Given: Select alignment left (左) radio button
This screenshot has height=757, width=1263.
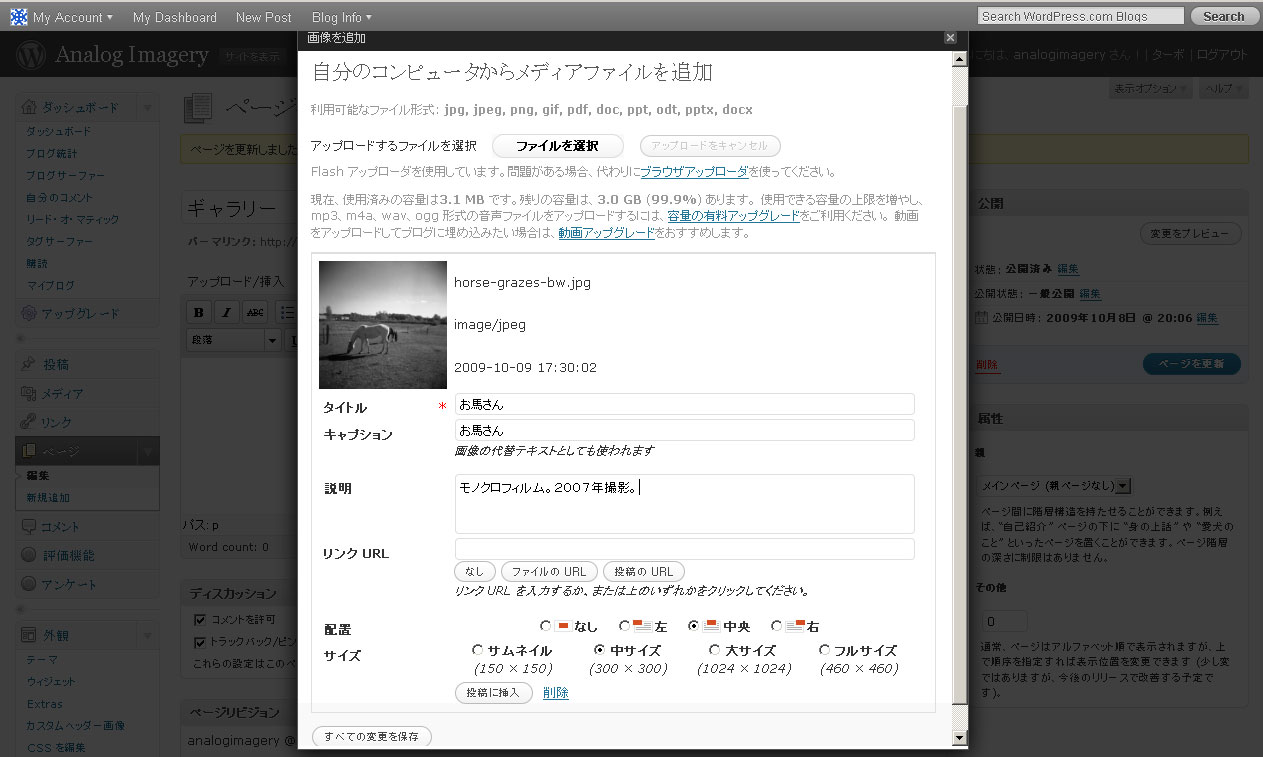Looking at the screenshot, I should pyautogui.click(x=624, y=626).
